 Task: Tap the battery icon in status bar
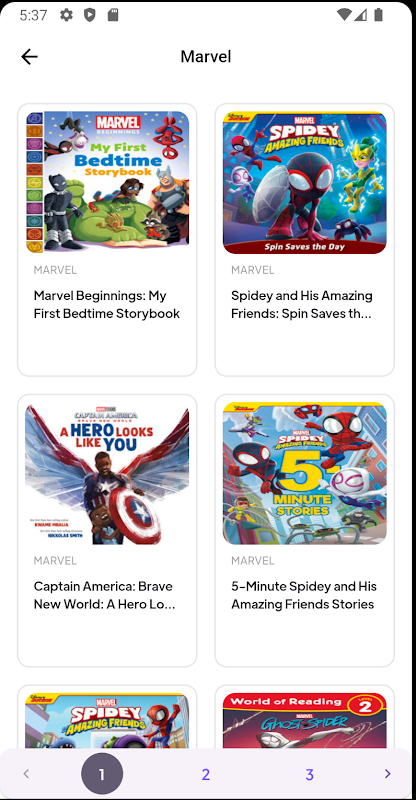click(378, 15)
